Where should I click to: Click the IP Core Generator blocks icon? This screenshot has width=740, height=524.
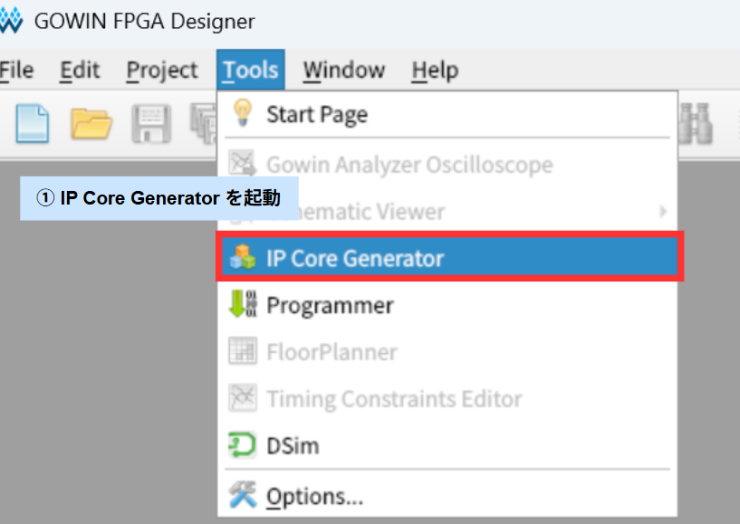pos(243,258)
